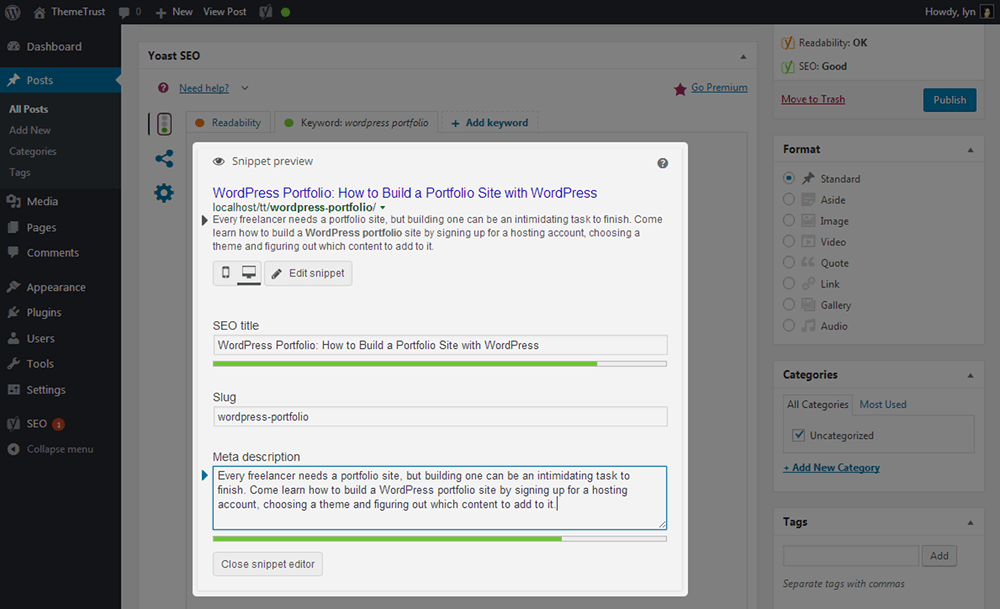Select the Gallery post format
Screen dimensions: 1000x609
pyautogui.click(x=789, y=305)
